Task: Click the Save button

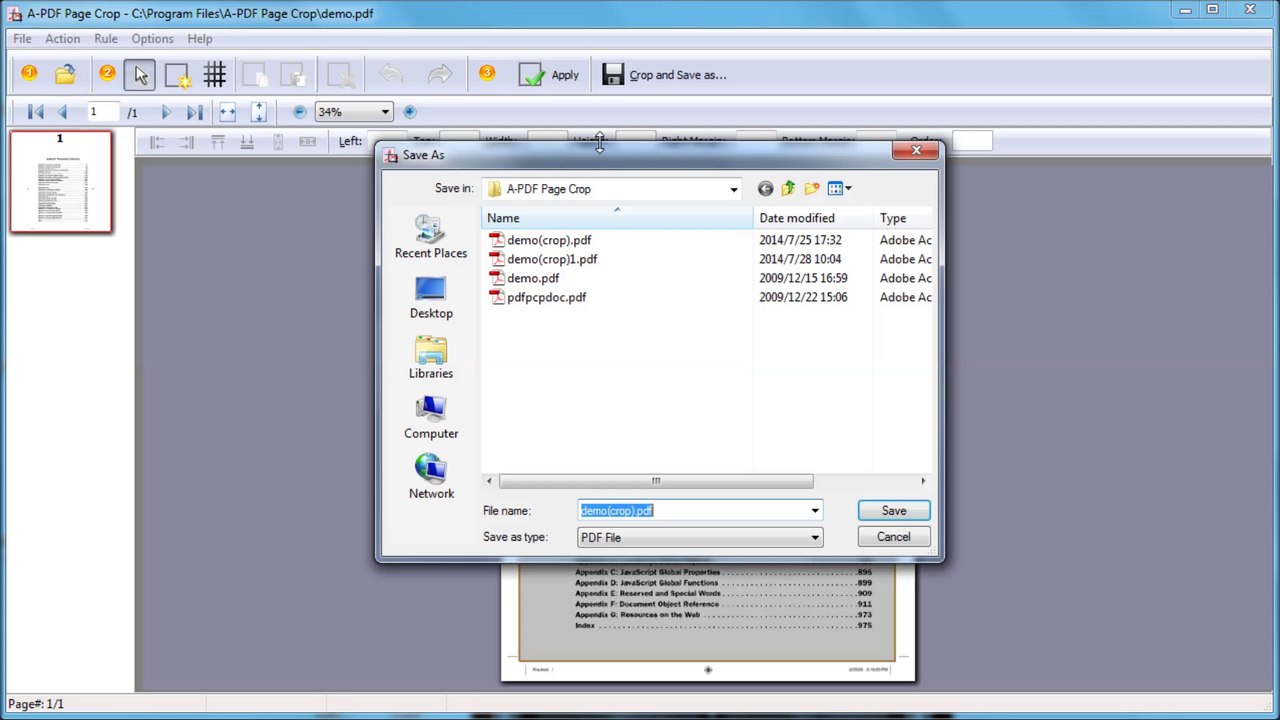Action: pos(894,511)
